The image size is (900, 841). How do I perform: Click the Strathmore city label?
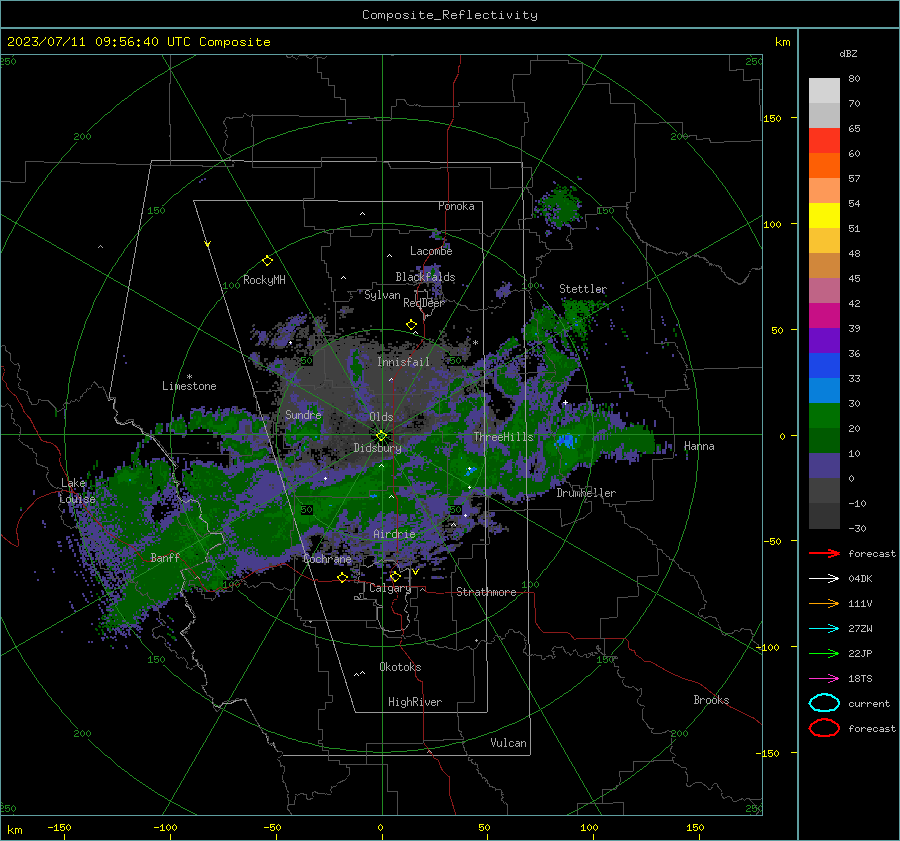click(x=486, y=592)
